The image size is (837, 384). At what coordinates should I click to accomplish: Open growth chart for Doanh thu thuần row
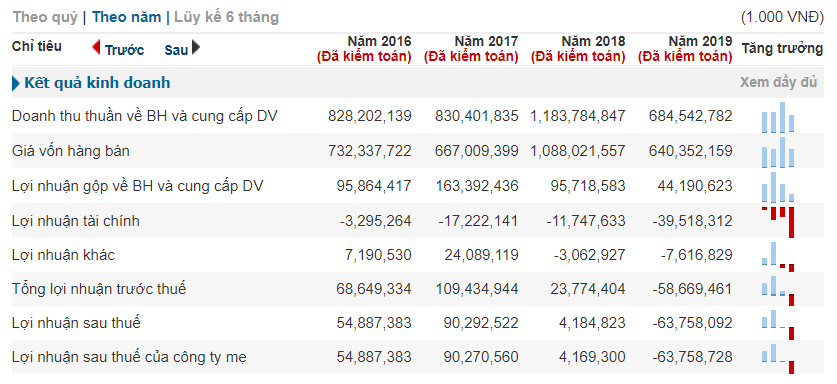click(778, 117)
